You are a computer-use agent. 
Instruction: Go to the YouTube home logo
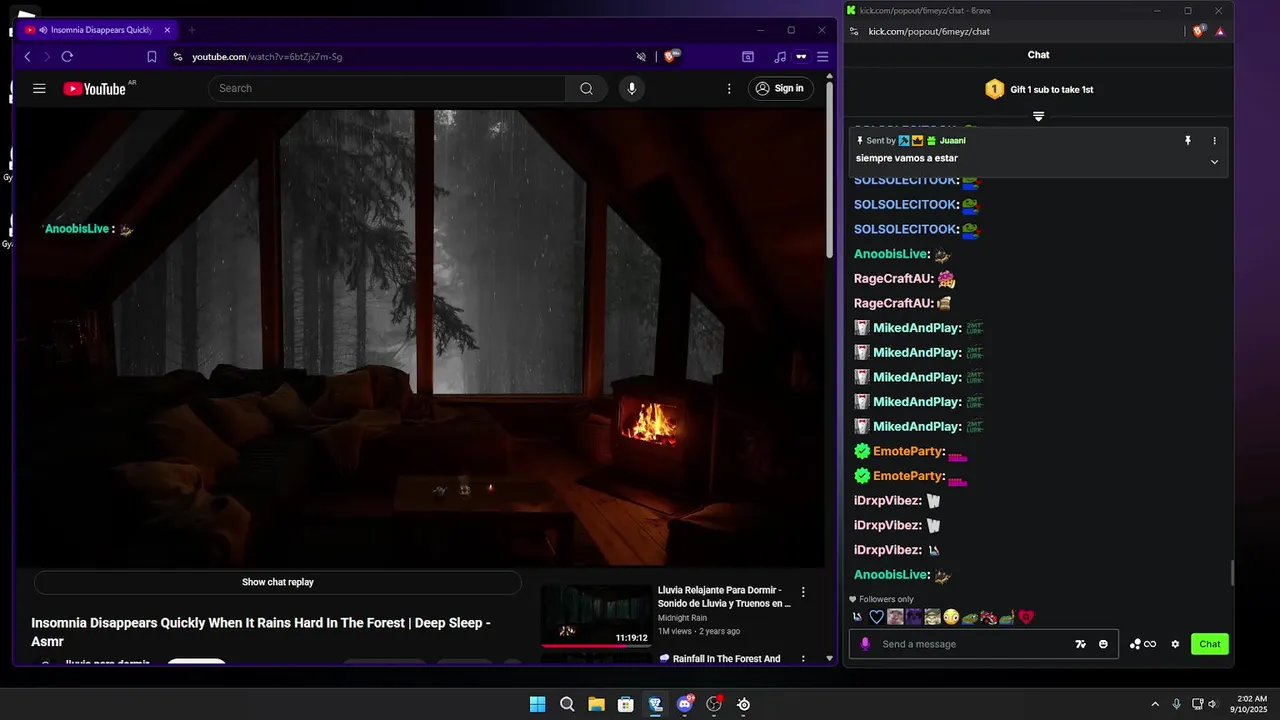(x=95, y=89)
